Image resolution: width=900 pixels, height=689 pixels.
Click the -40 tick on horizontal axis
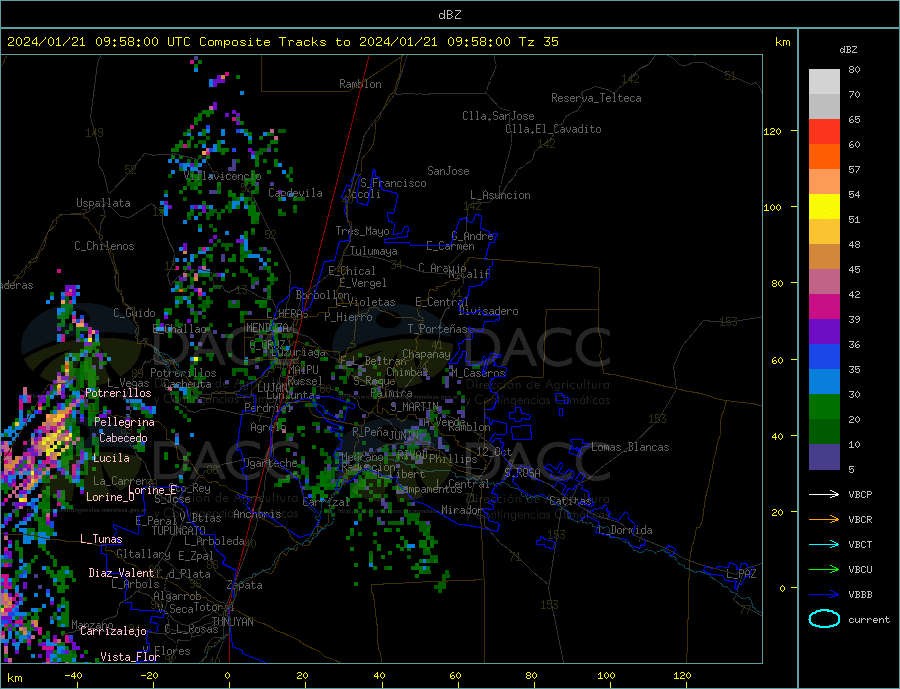pyautogui.click(x=73, y=676)
